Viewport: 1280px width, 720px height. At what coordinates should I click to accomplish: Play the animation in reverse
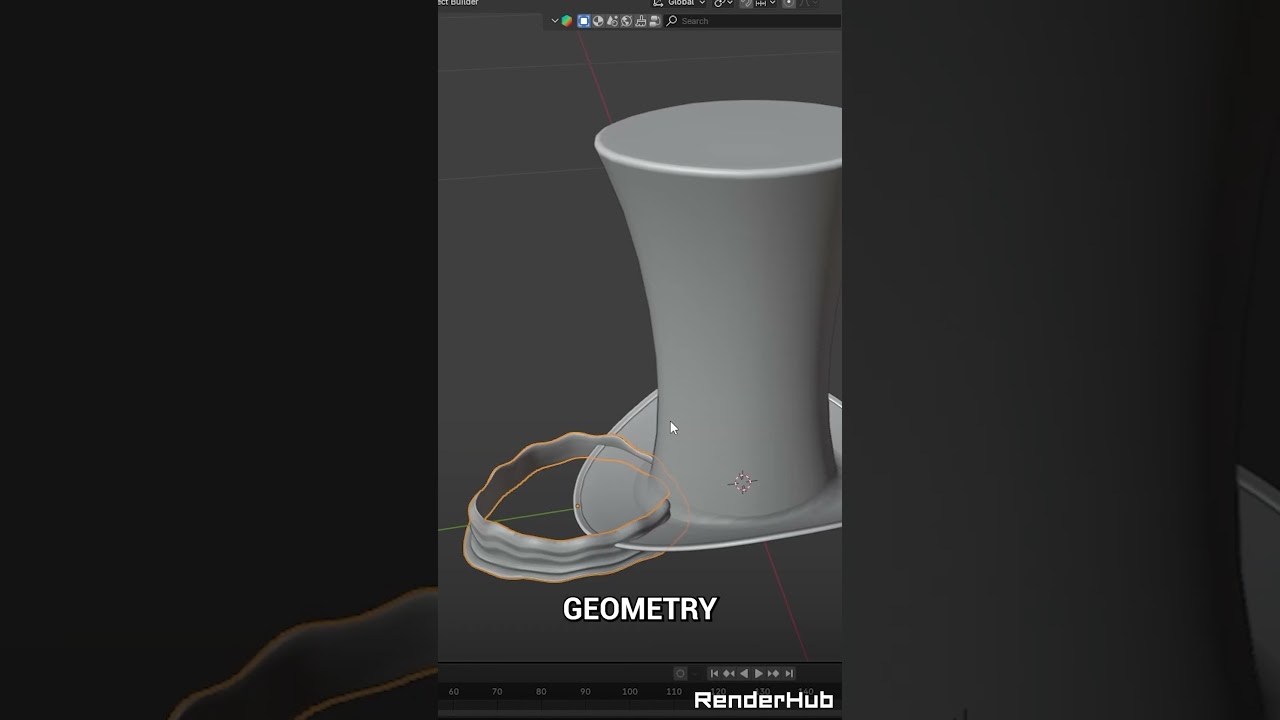pos(744,673)
